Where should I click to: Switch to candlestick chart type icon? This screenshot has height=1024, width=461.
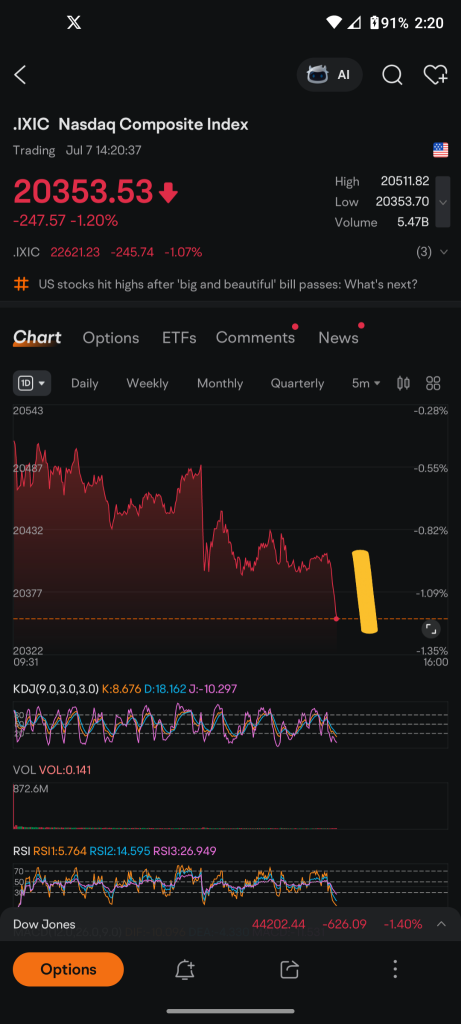[x=404, y=383]
